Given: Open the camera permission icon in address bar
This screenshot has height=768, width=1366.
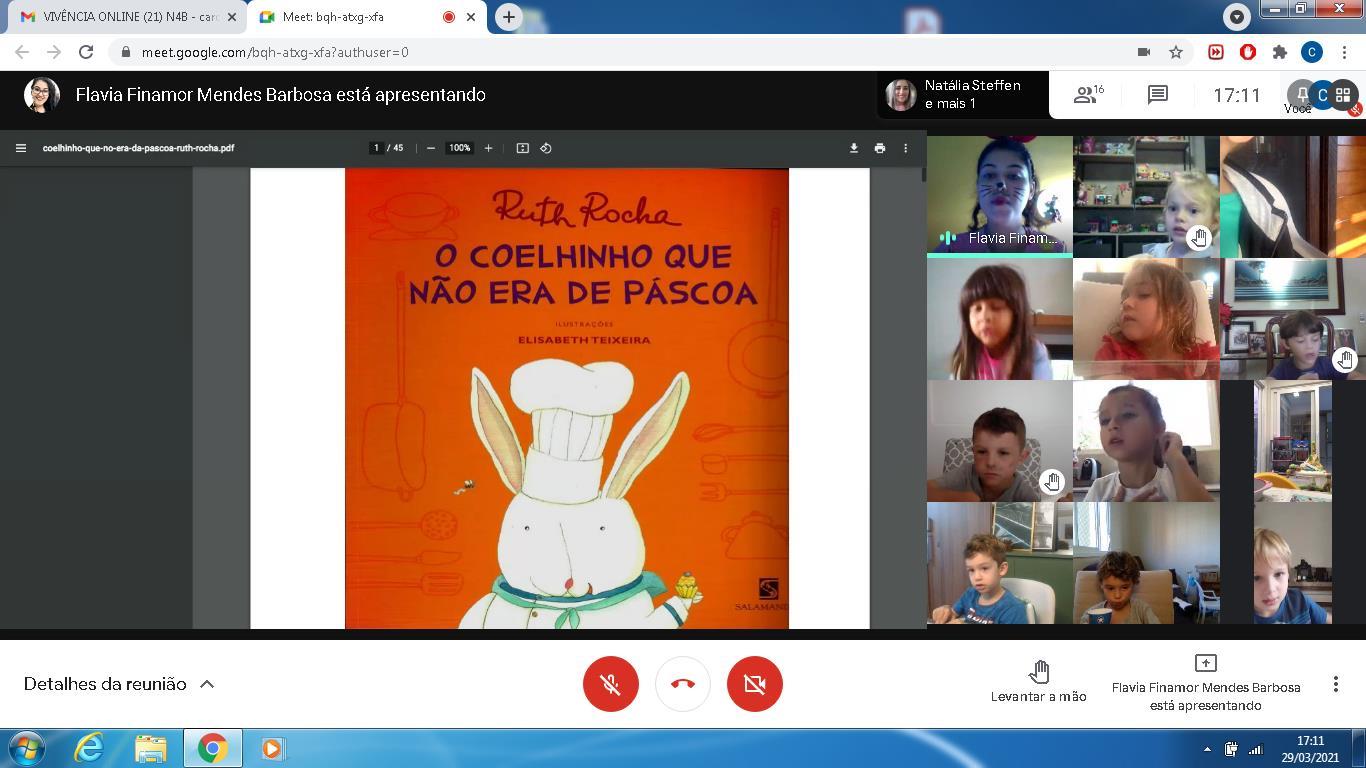Looking at the screenshot, I should click(x=1144, y=52).
